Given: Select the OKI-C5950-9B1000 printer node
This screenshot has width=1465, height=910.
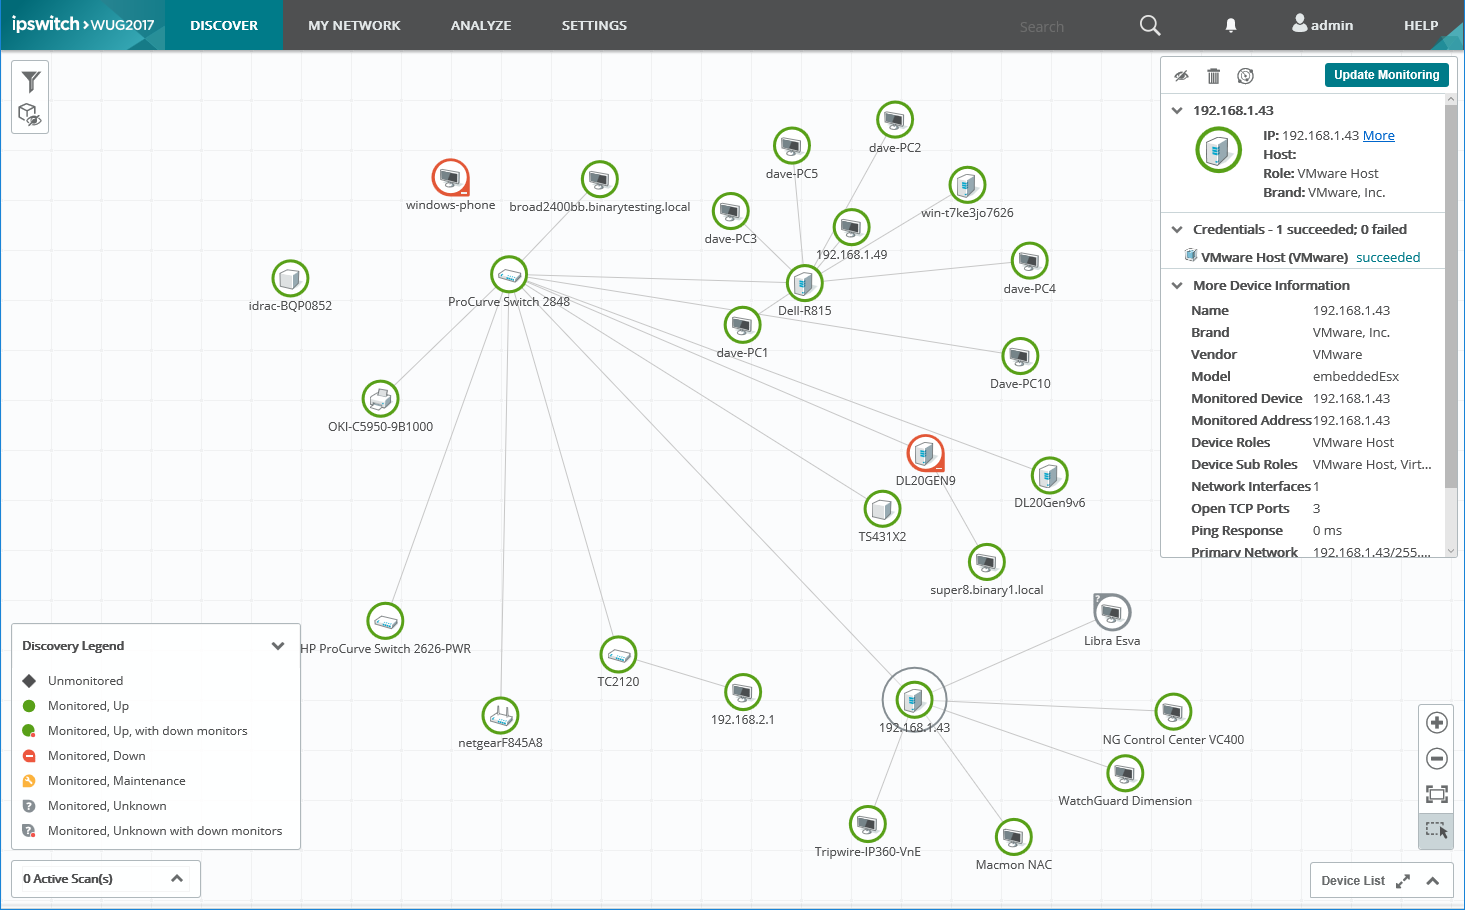Looking at the screenshot, I should click(380, 400).
